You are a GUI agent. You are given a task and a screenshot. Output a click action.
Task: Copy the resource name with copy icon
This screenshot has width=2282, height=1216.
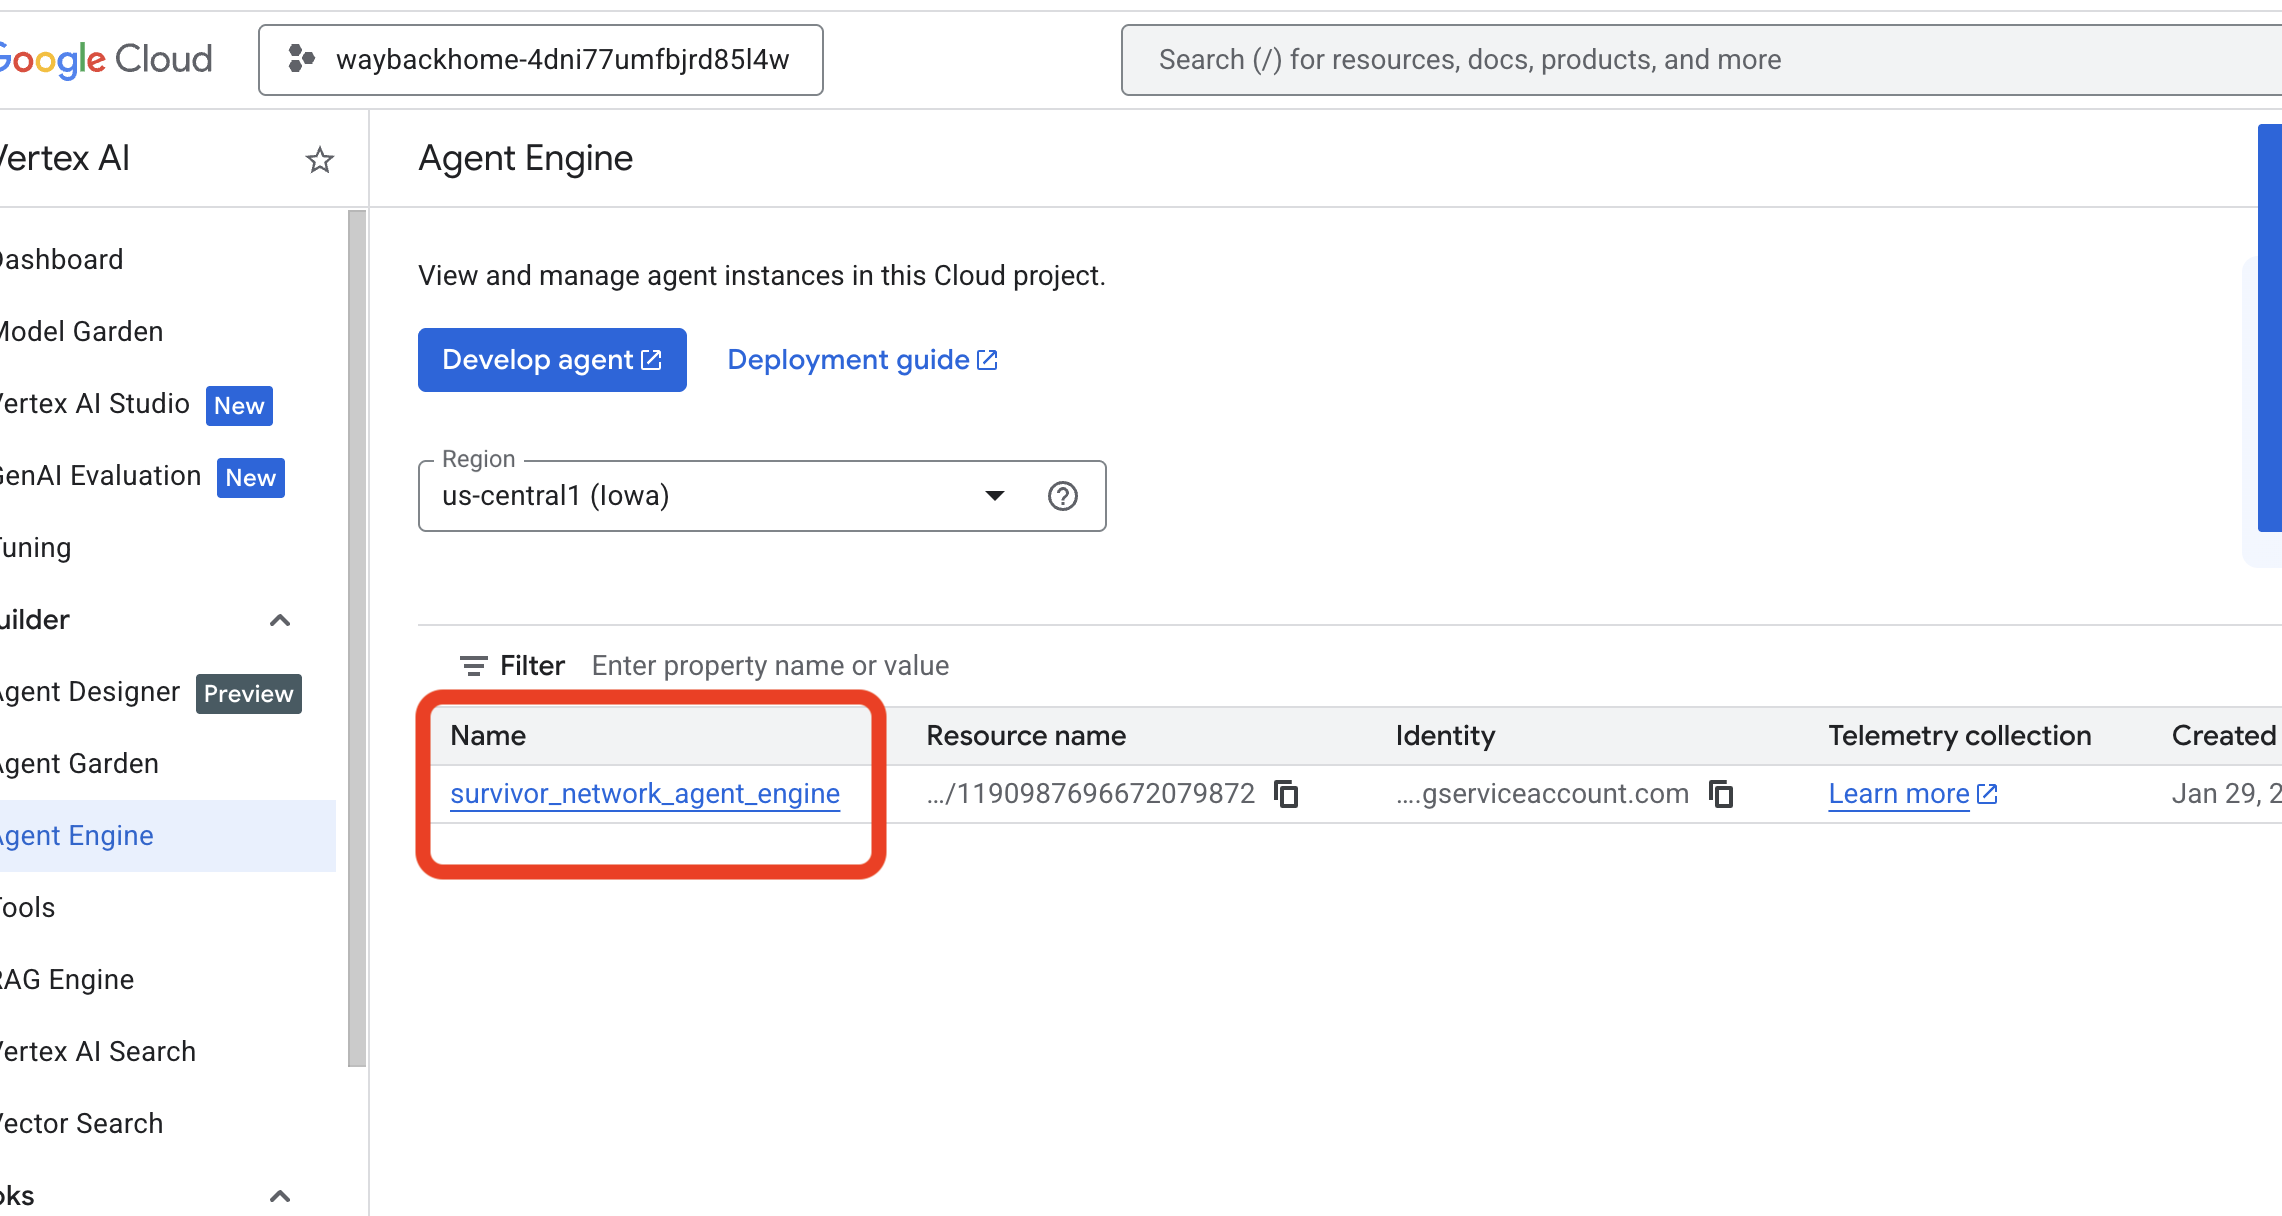1286,794
